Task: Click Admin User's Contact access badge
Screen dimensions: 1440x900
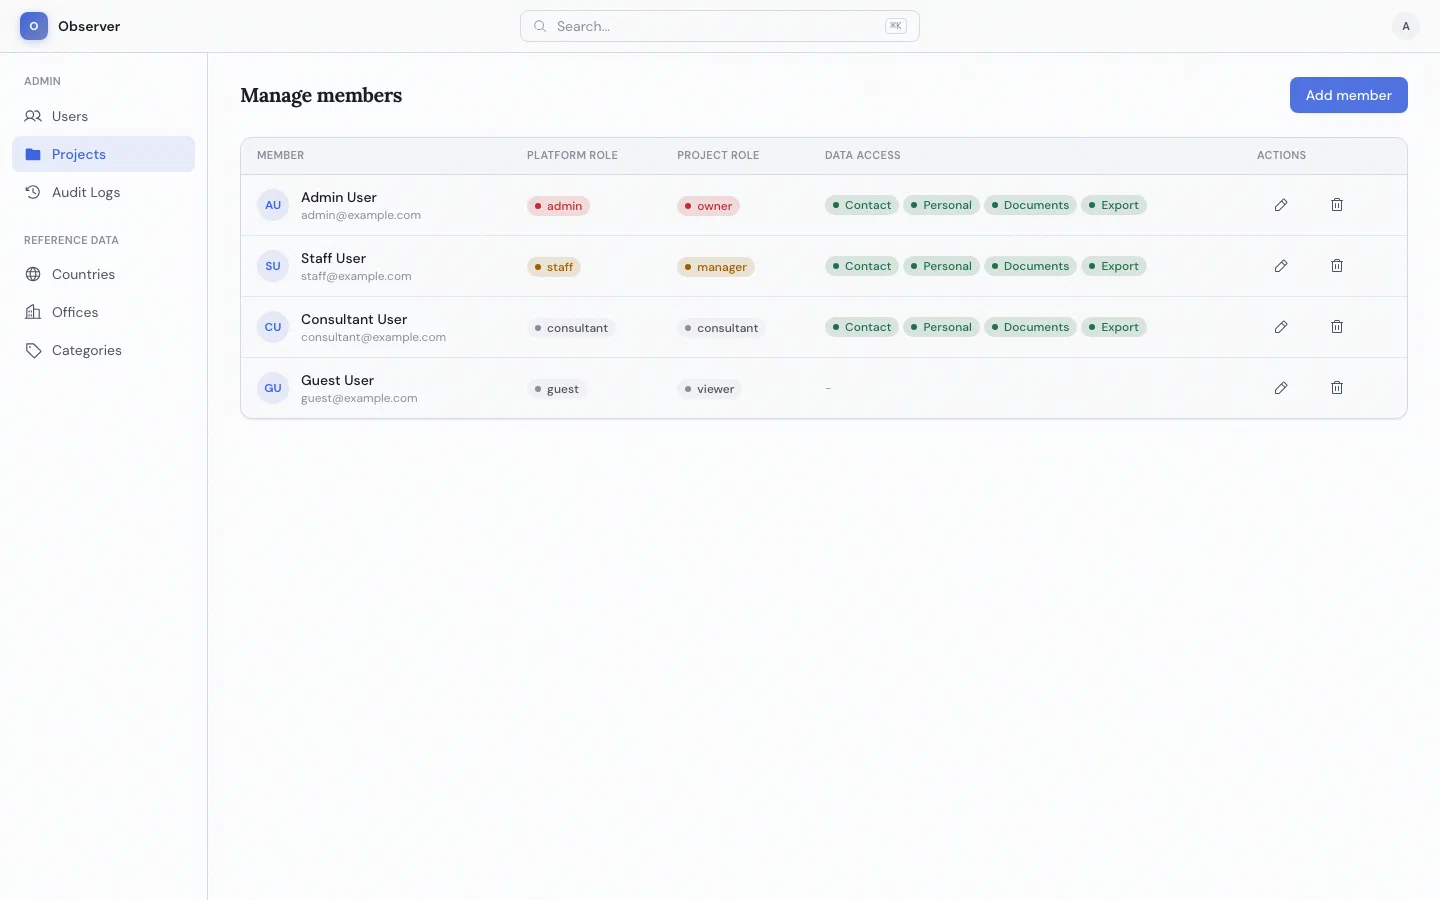Action: coord(862,205)
